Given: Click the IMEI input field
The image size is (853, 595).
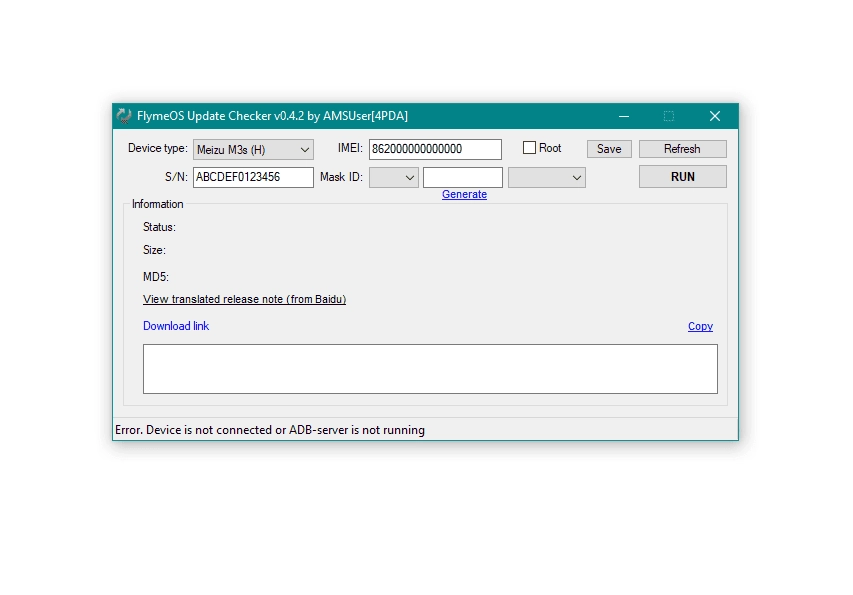Looking at the screenshot, I should pos(435,149).
